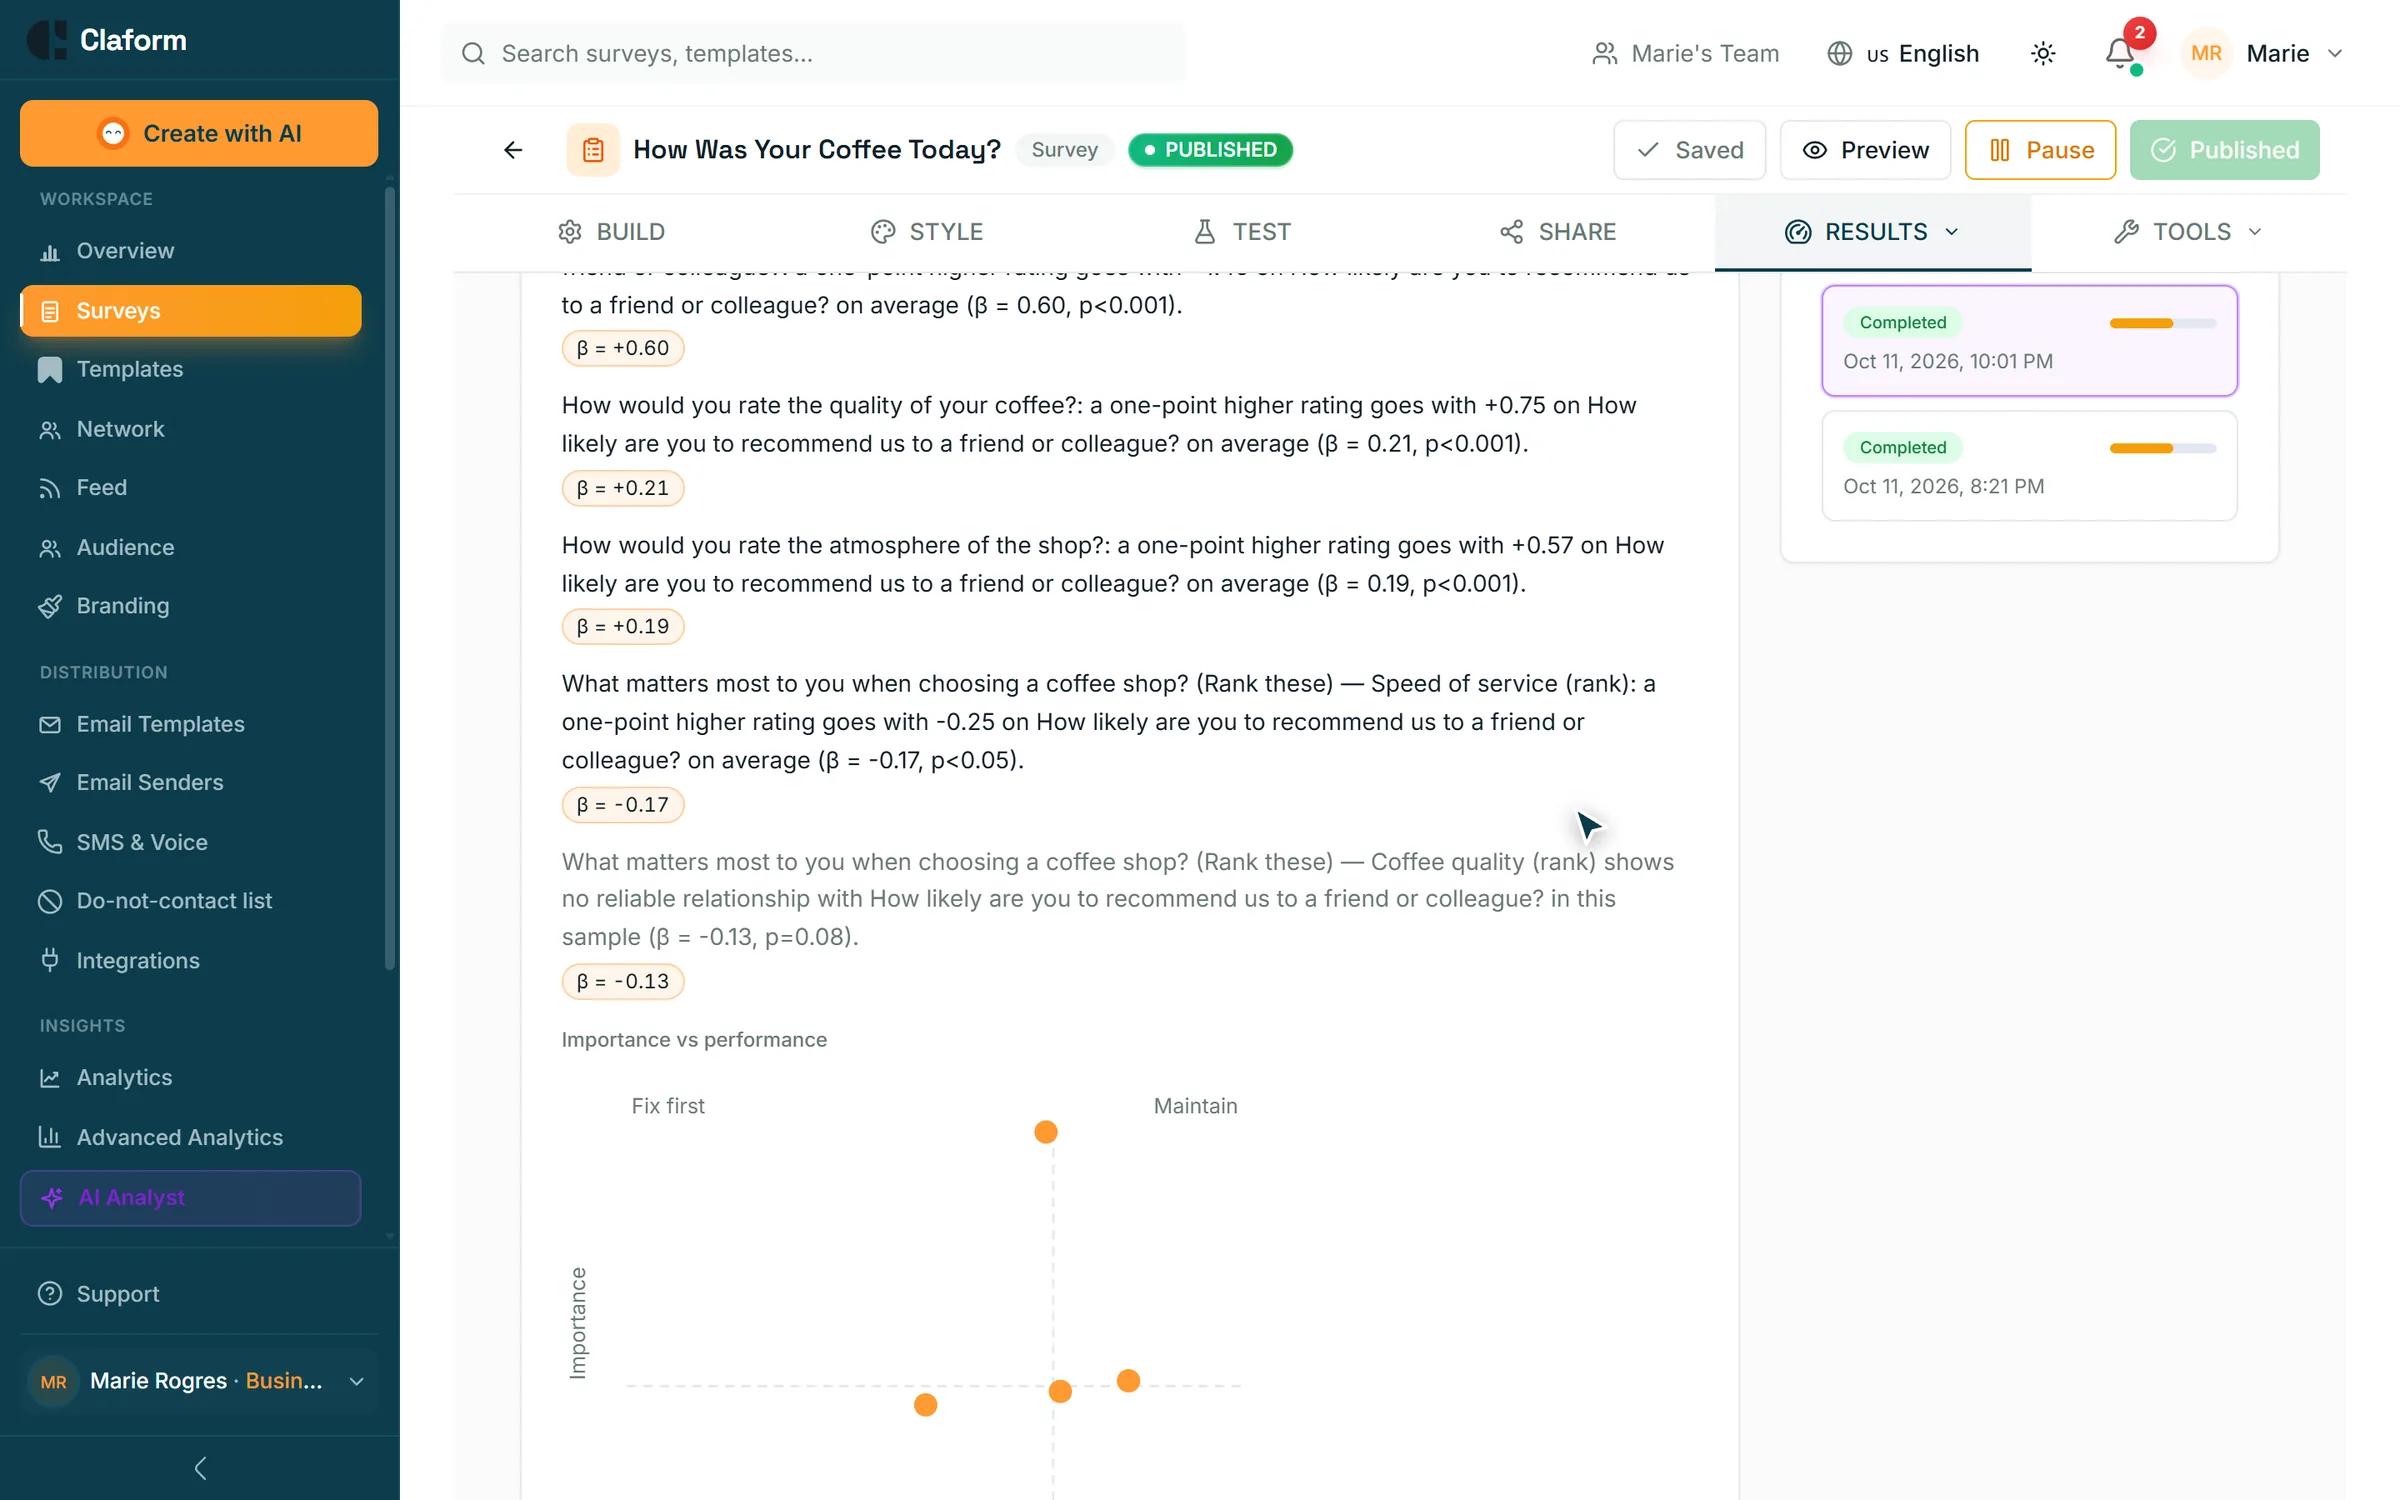Image resolution: width=2400 pixels, height=1500 pixels.
Task: Expand the RESULTS tab dropdown
Action: click(x=1951, y=232)
